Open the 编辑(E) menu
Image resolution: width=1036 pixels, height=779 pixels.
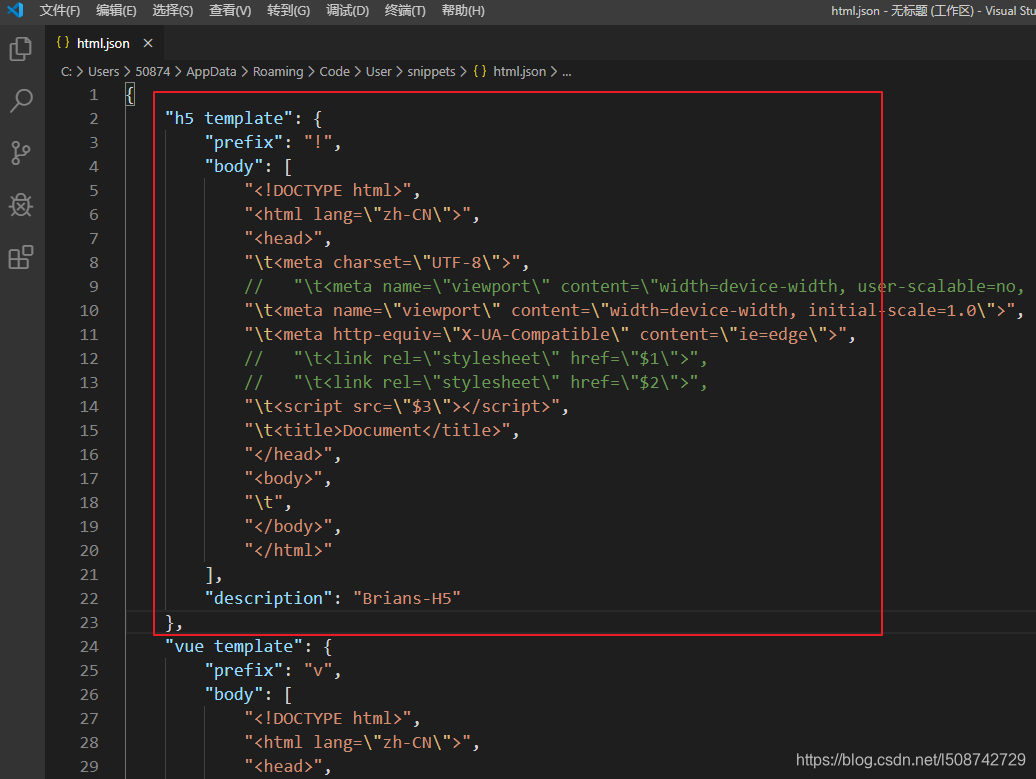click(116, 11)
